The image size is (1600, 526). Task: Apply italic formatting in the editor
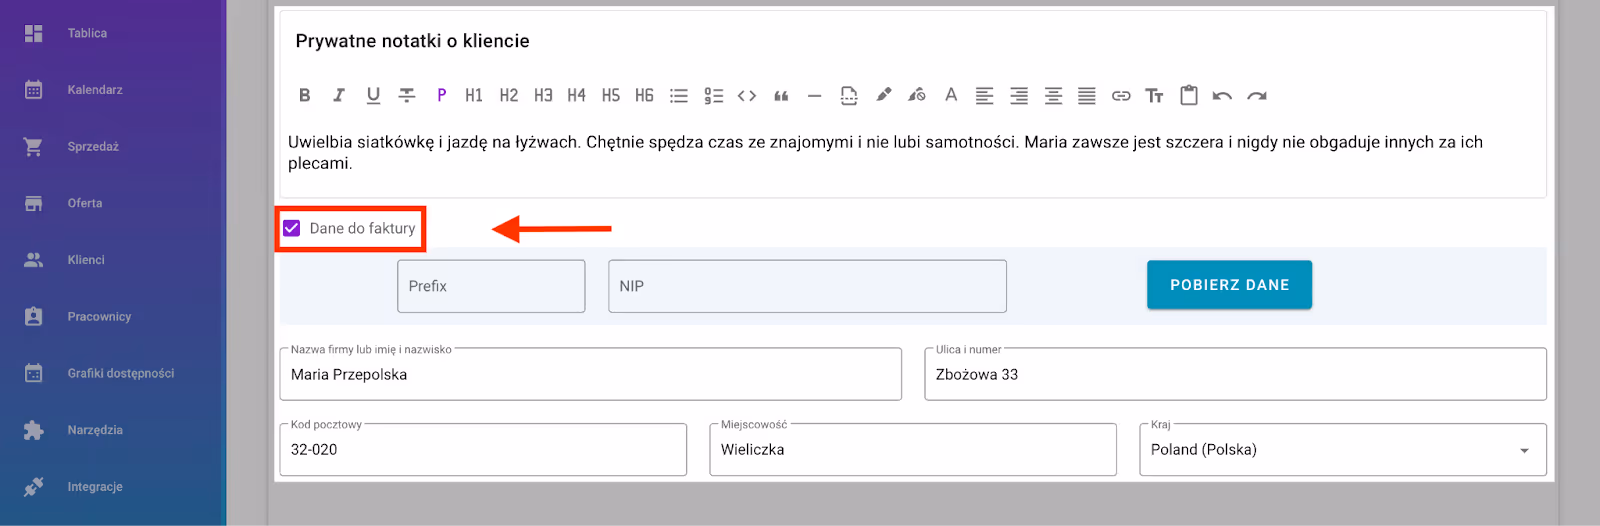[x=339, y=96]
